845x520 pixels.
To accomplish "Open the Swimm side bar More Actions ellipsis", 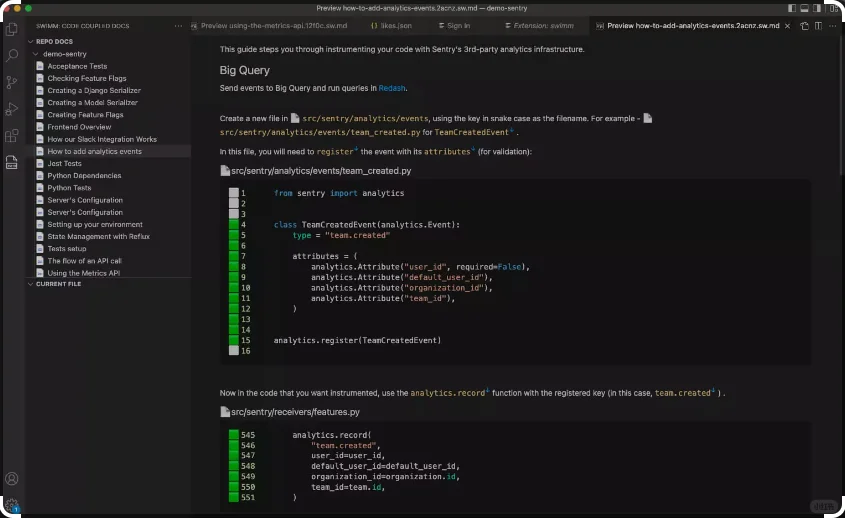I will pos(178,26).
